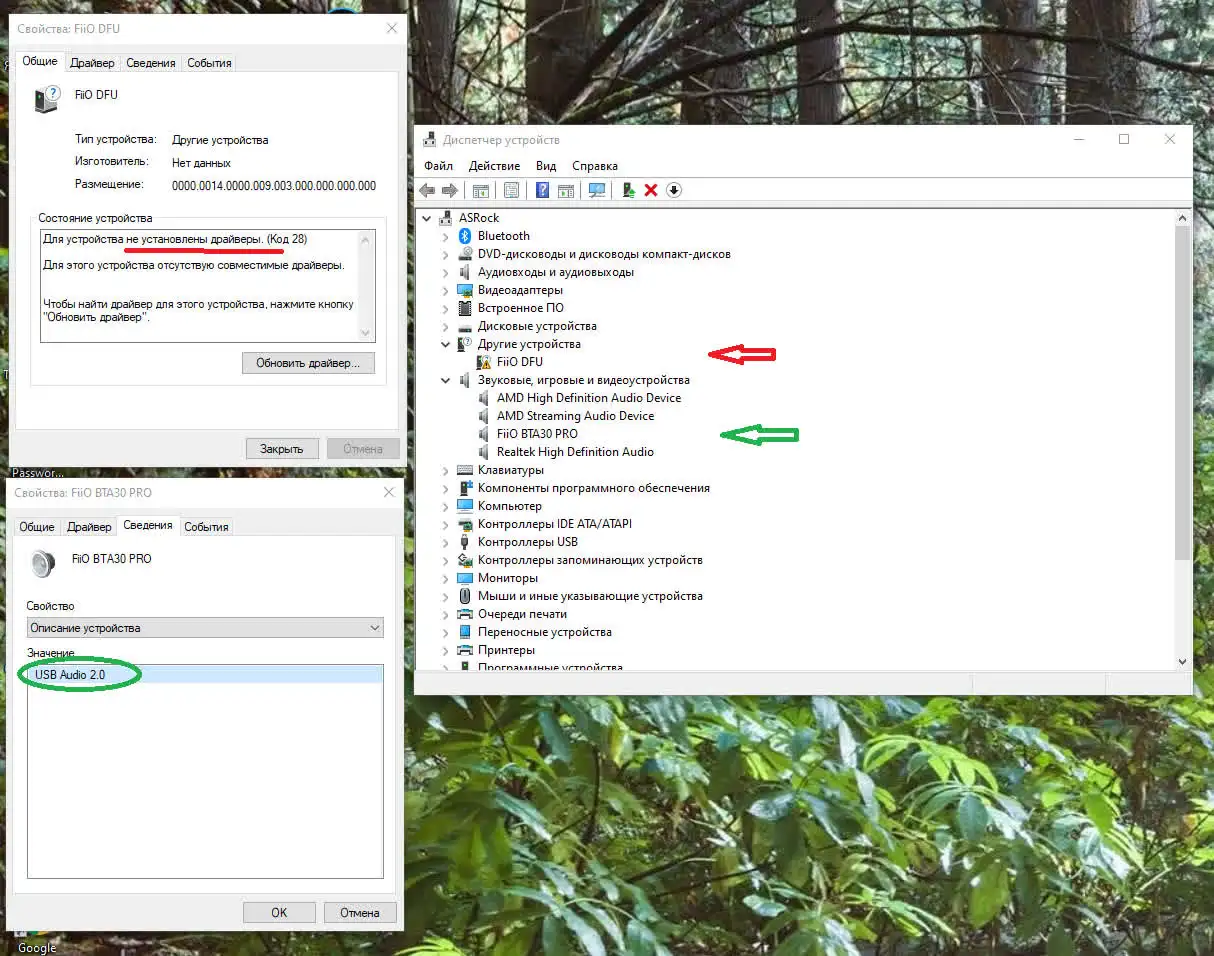The image size is (1214, 956).
Task: Click OK in FiiO BTA30 PRO properties
Action: (x=279, y=912)
